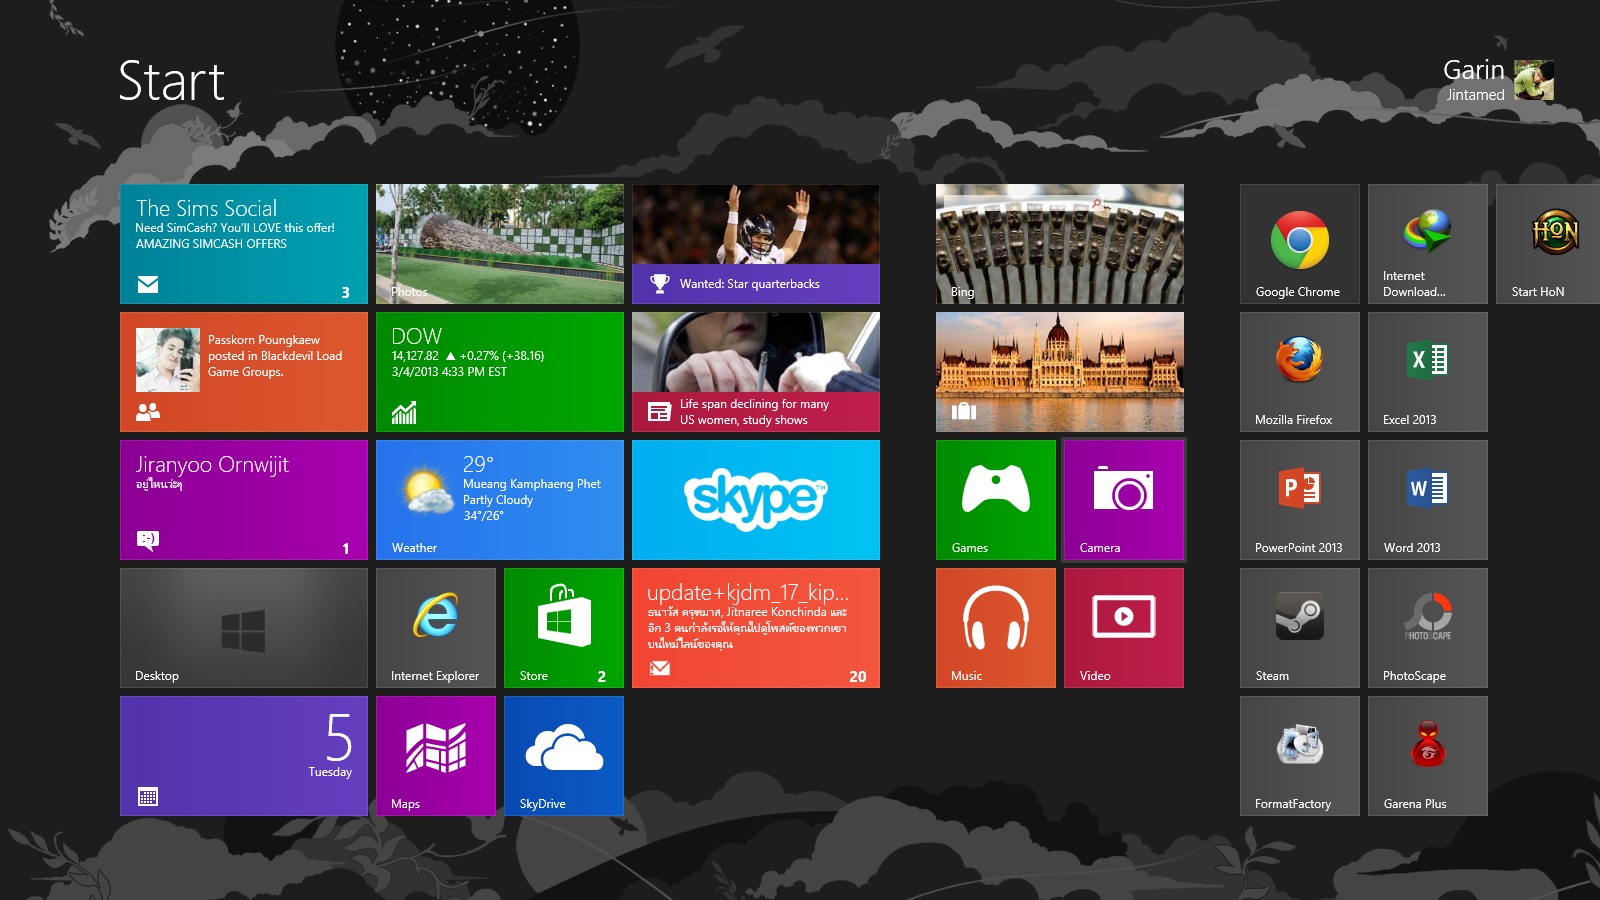The height and width of the screenshot is (900, 1600).
Task: Open the Google Chrome tile
Action: pos(1300,244)
